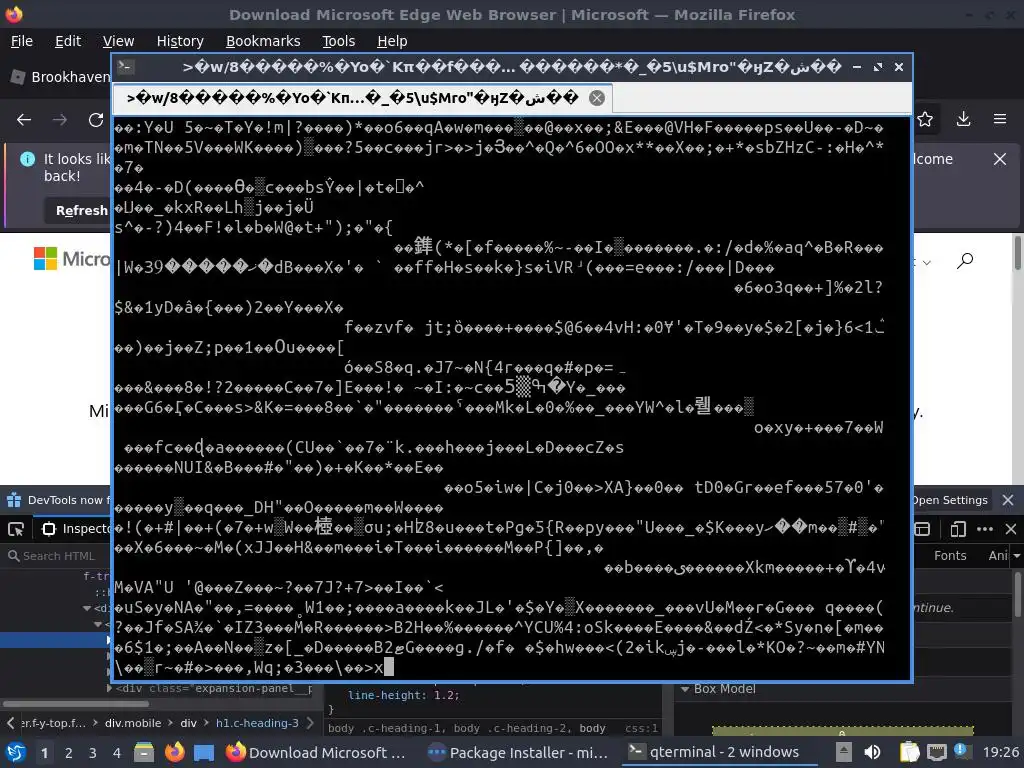This screenshot has width=1024, height=768.
Task: Click the blue show desktop panel icon
Action: 204,752
